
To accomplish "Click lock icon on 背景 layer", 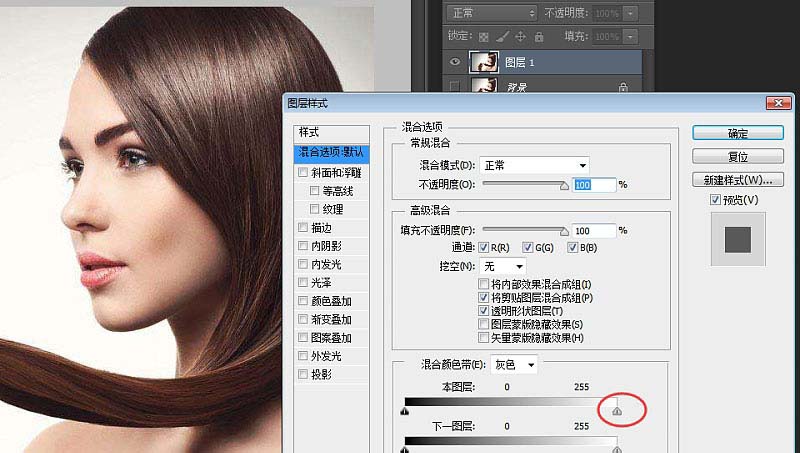I will point(623,87).
